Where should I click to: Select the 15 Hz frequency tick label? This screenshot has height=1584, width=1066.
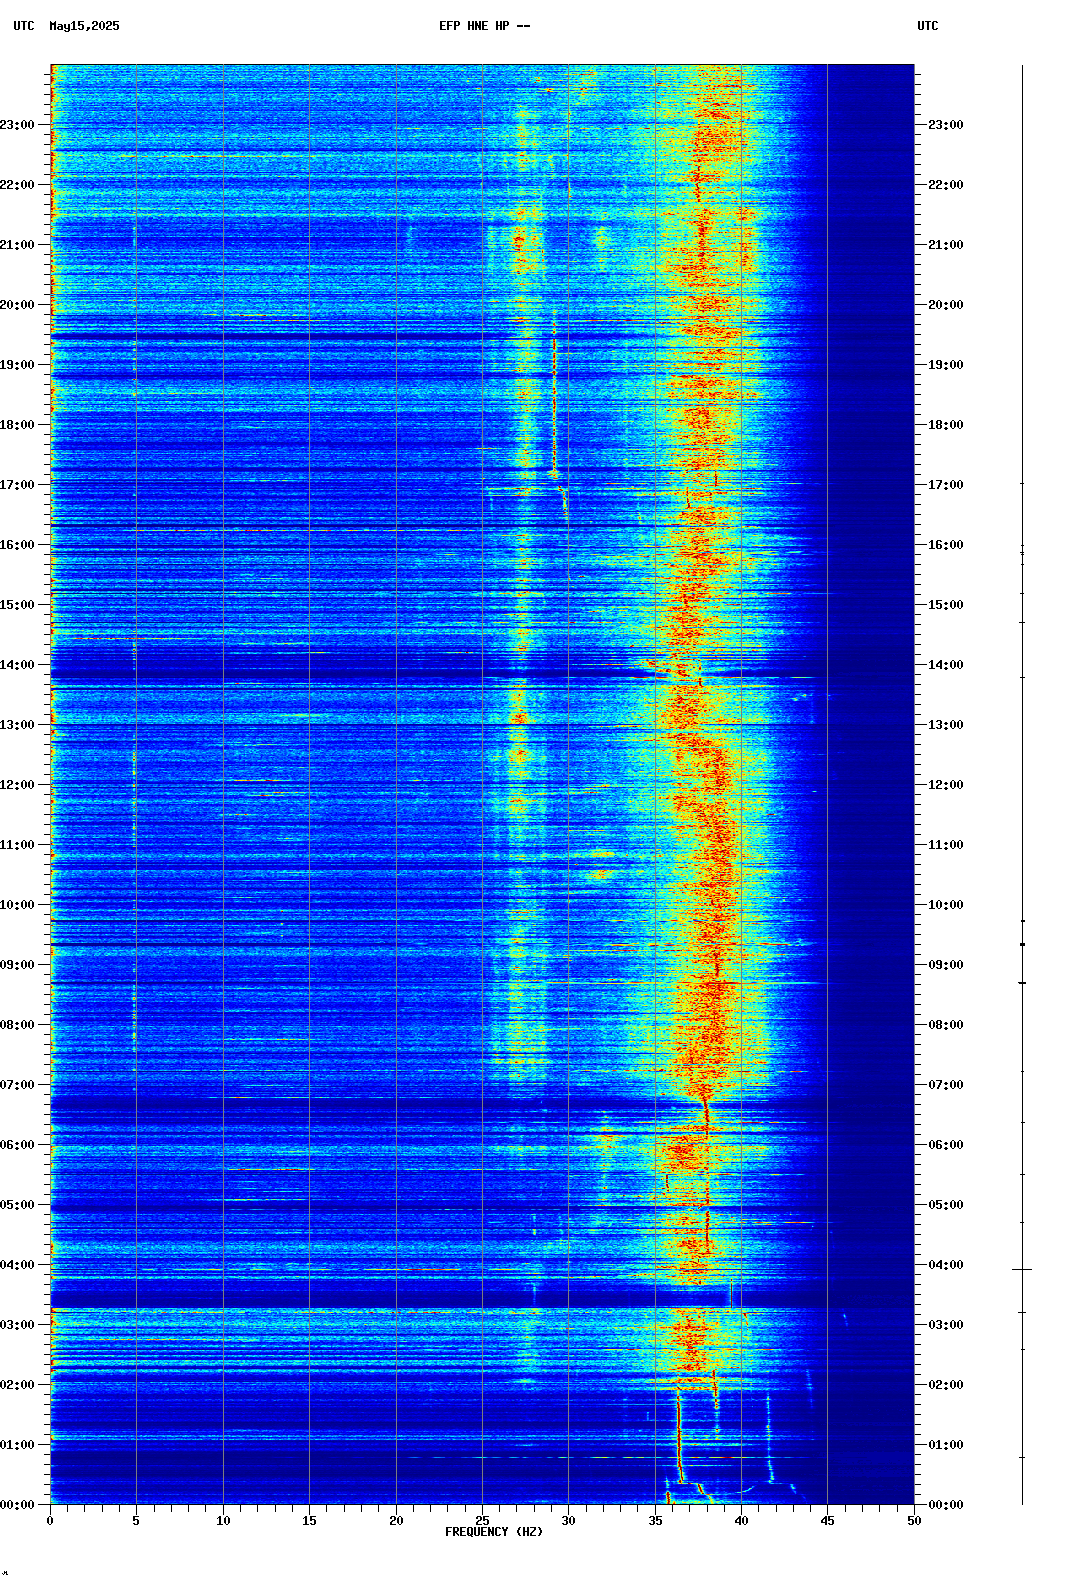pyautogui.click(x=309, y=1521)
